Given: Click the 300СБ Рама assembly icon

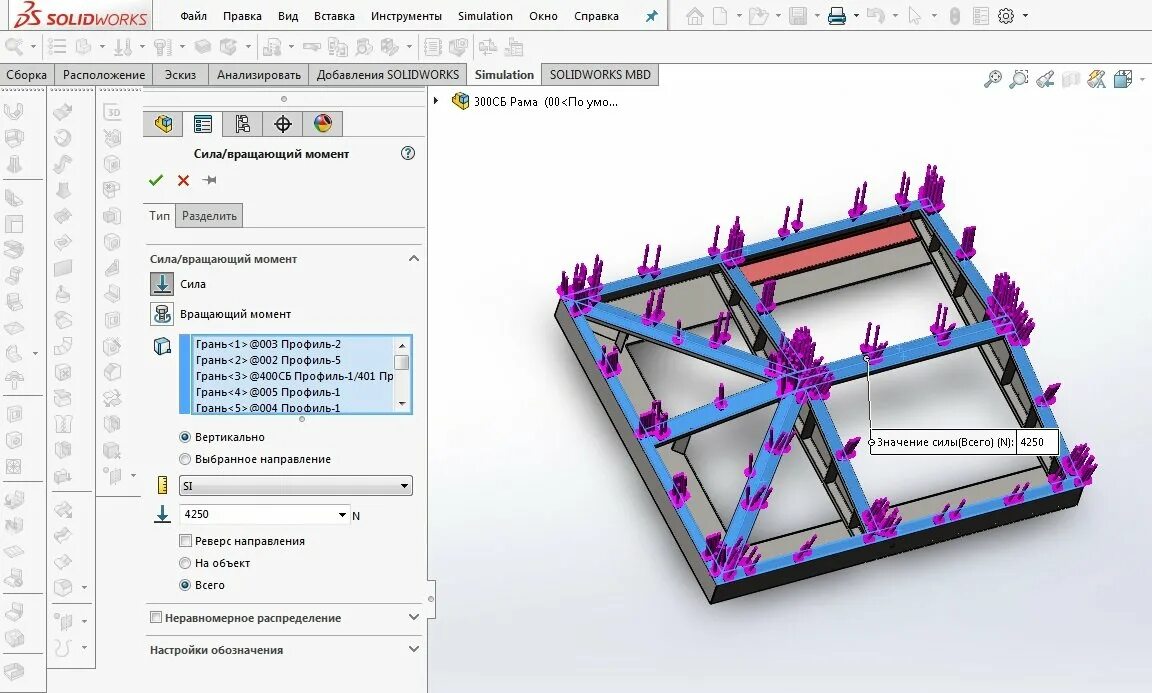Looking at the screenshot, I should (x=461, y=101).
